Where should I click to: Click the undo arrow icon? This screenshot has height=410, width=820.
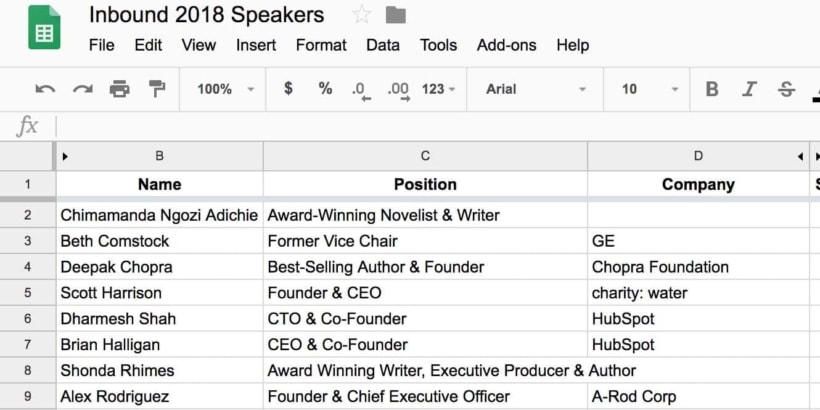point(45,89)
